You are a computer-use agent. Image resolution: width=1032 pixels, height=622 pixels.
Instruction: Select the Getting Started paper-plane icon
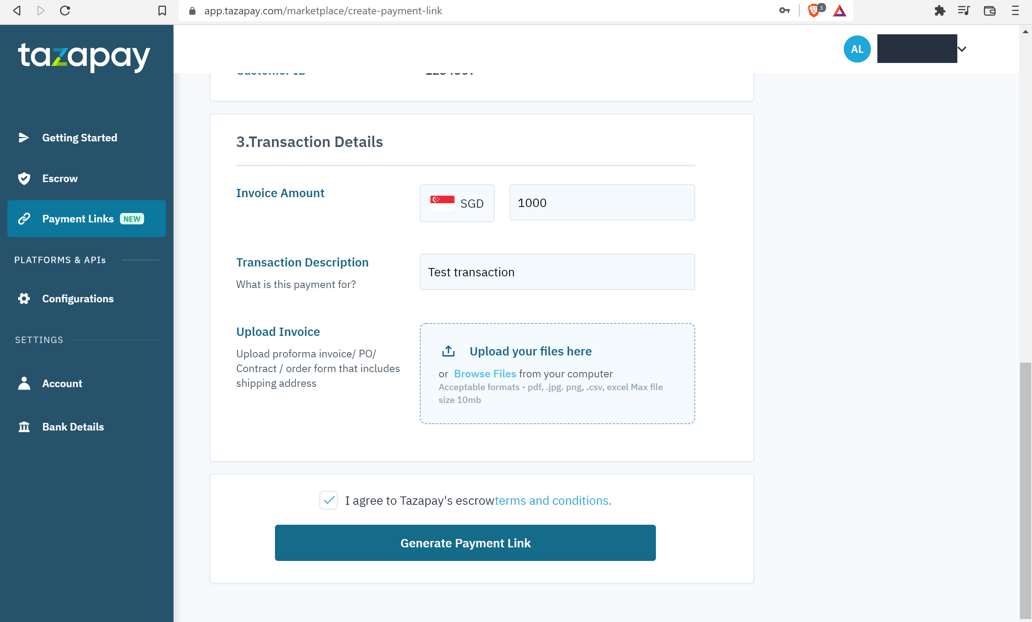click(25, 138)
